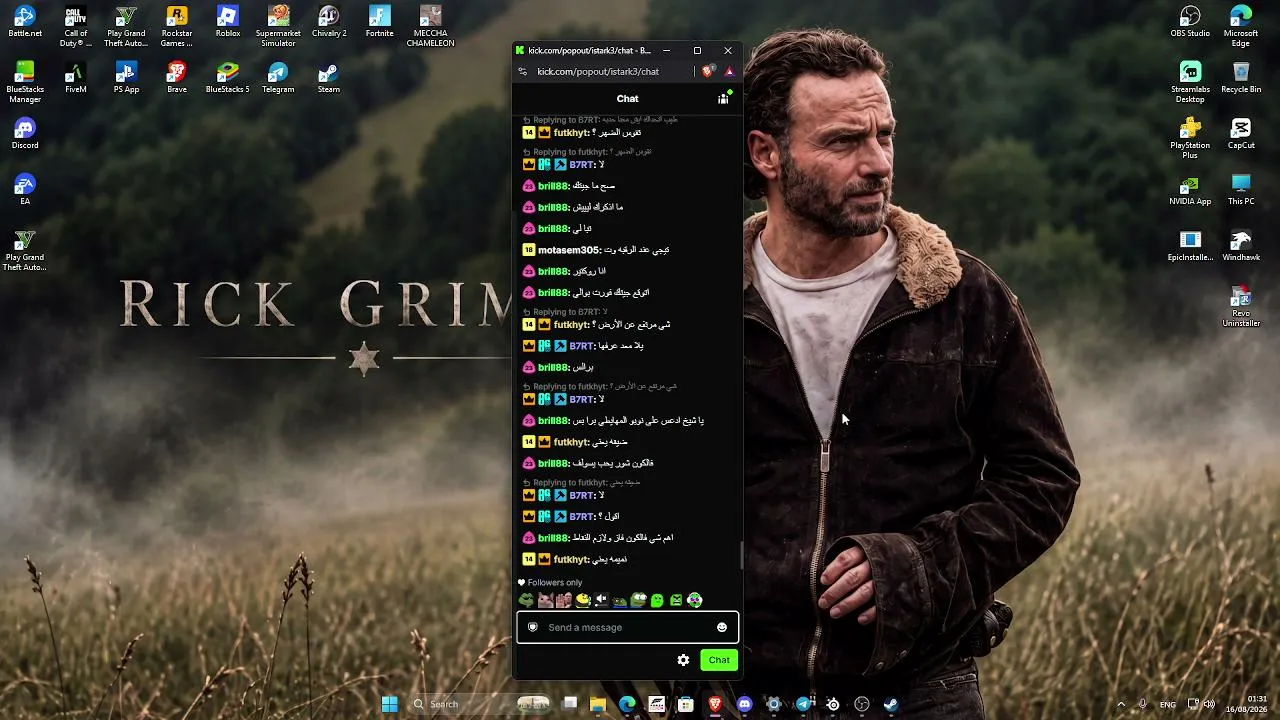Insert the muted speaker emote
Image resolution: width=1280 pixels, height=720 pixels.
601,600
